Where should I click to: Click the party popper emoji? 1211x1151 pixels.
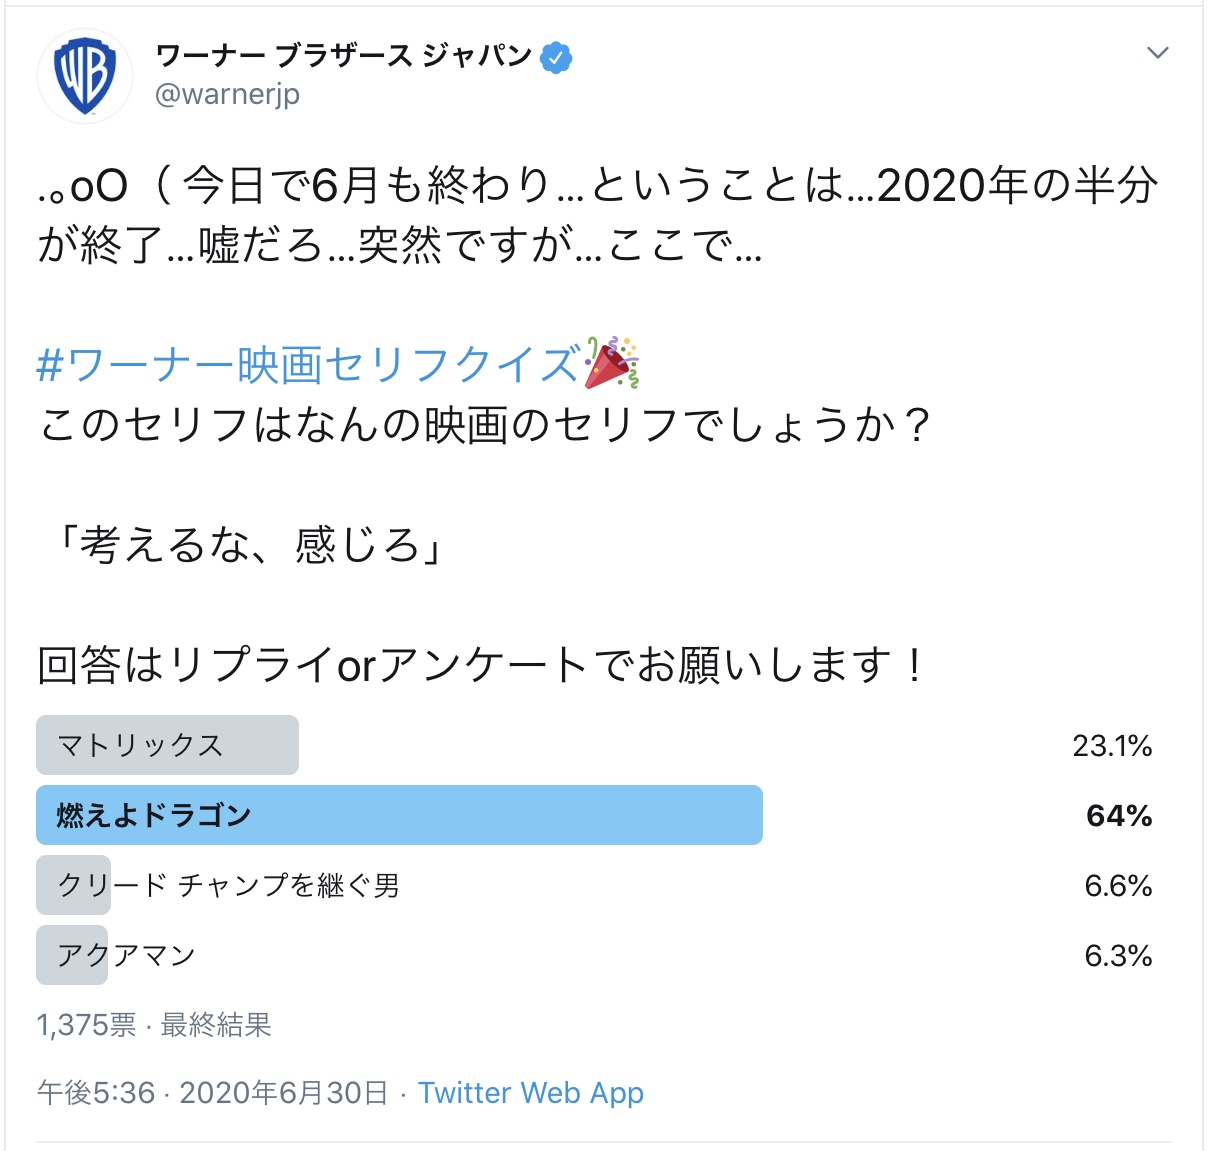click(611, 362)
